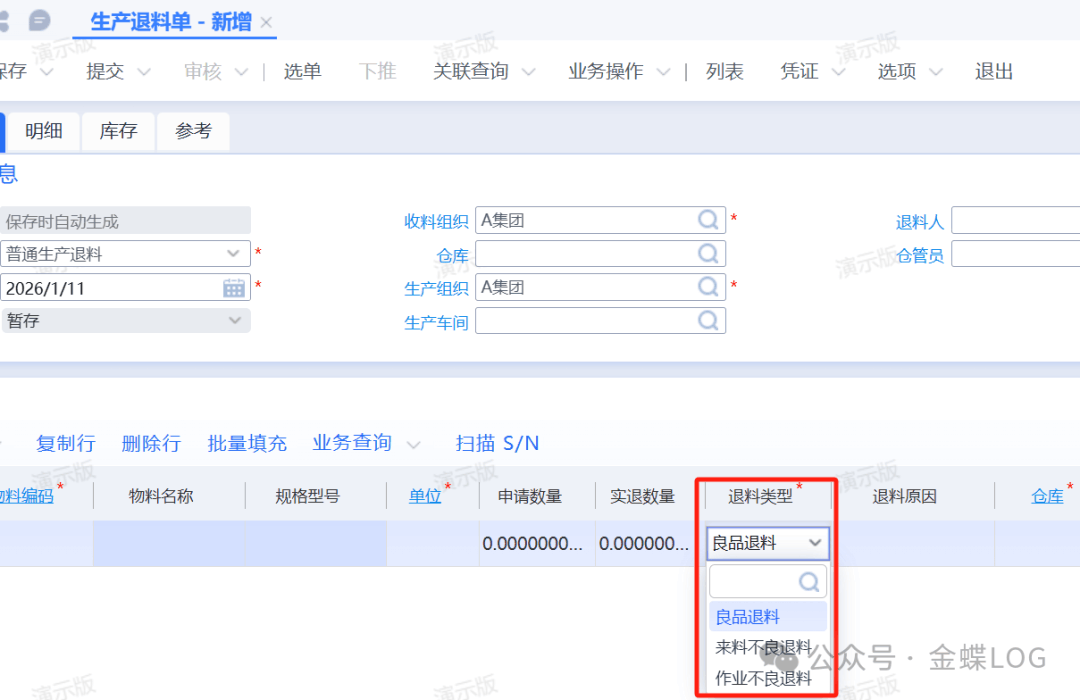The image size is (1080, 700).
Task: Click the magnifier icon in 仓库 header field
Action: coord(708,254)
